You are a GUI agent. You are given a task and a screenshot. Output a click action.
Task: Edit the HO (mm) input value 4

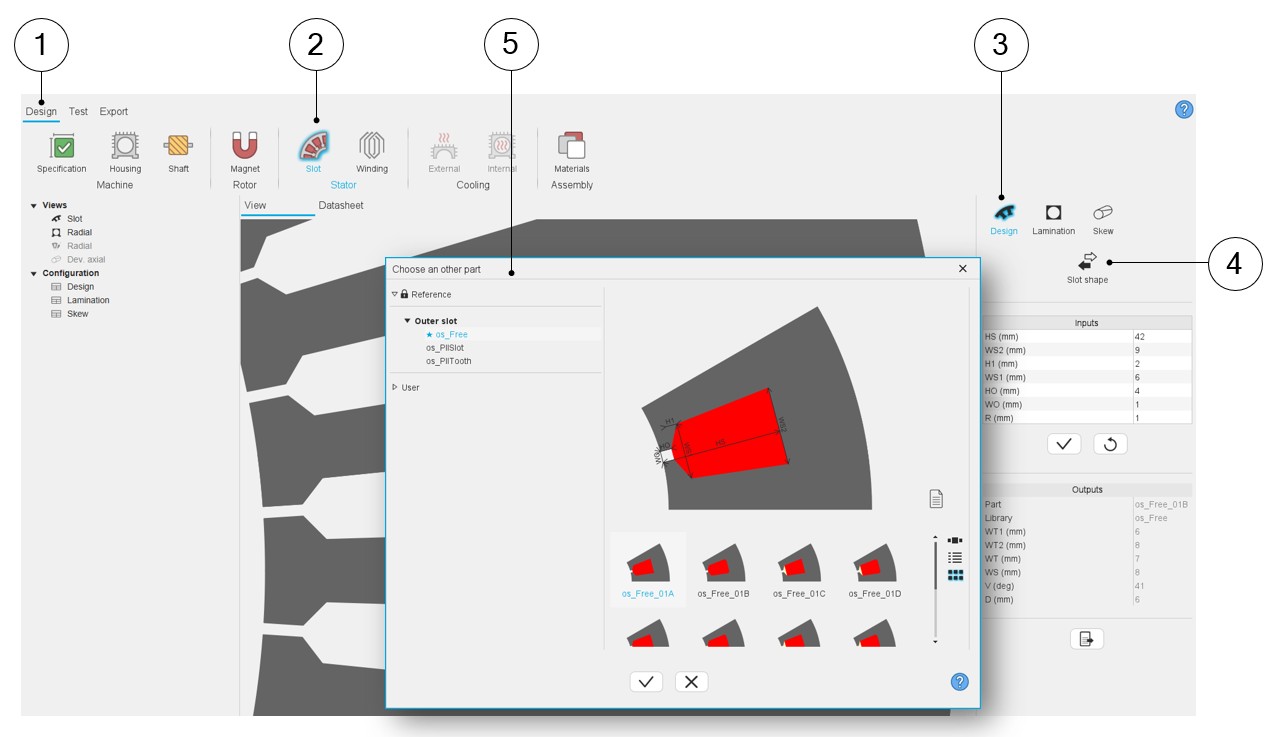tap(1161, 391)
